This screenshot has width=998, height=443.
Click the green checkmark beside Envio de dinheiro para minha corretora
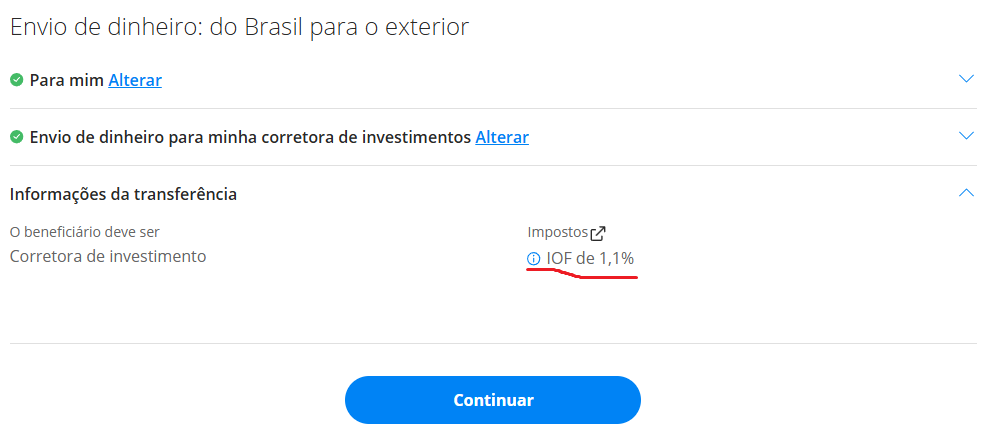[x=17, y=137]
